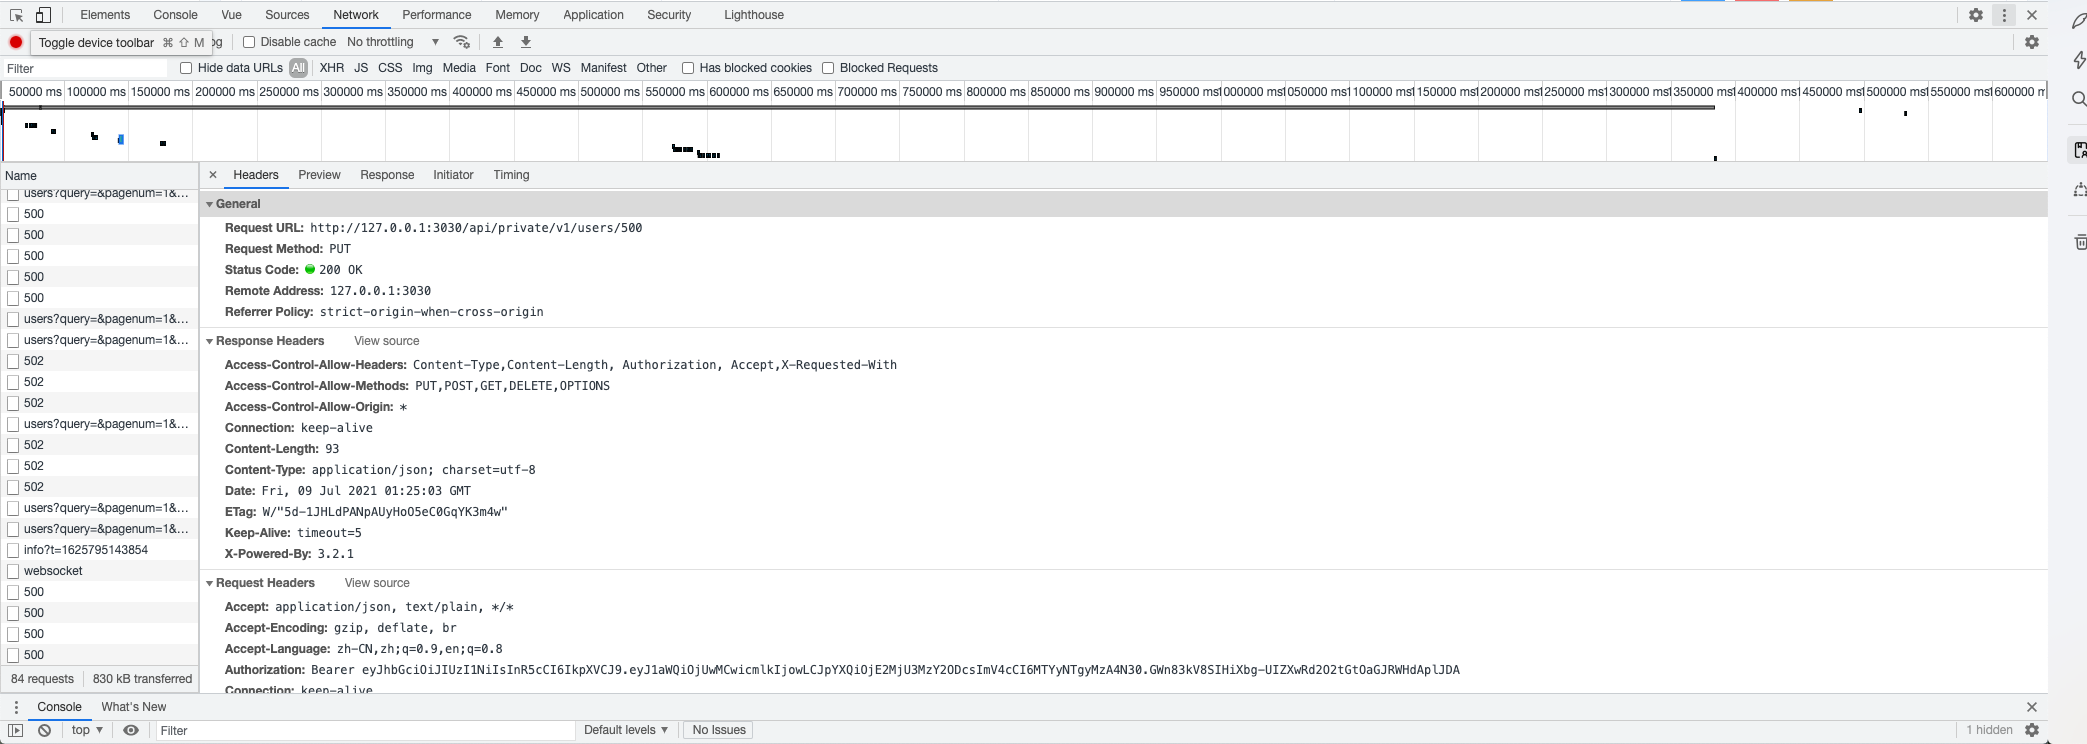This screenshot has height=744, width=2087.
Task: Select the websocket request row
Action: coord(100,571)
